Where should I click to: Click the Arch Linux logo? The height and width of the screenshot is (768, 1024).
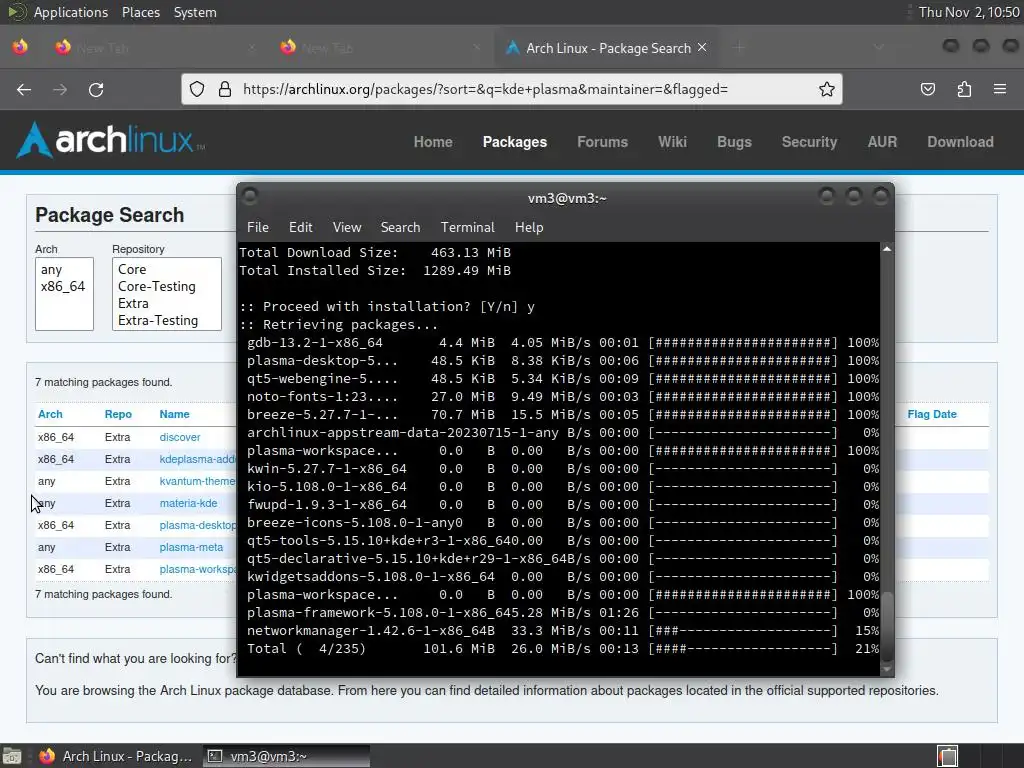[110, 140]
